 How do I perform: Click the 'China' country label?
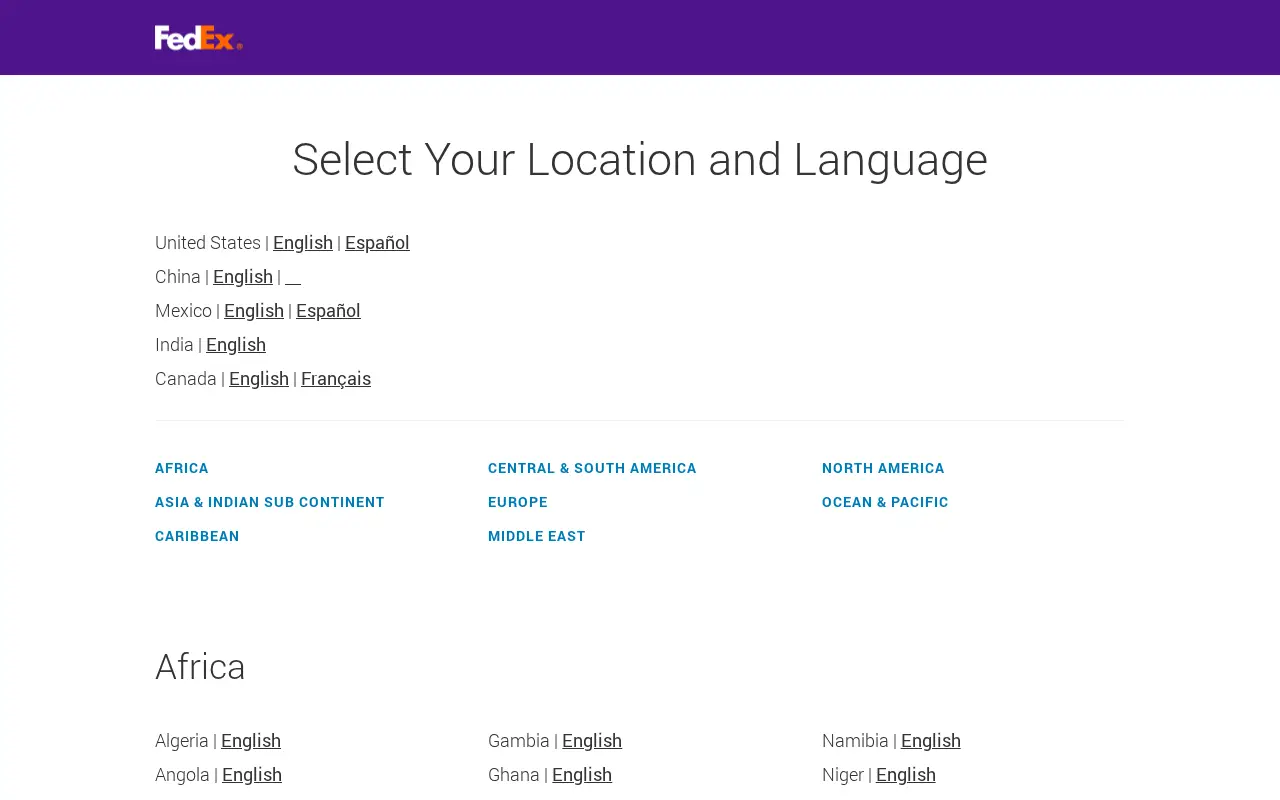[178, 276]
